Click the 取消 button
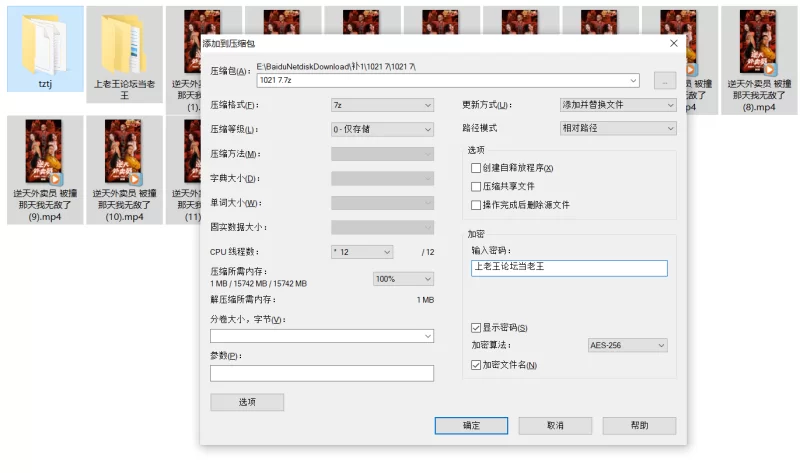Image resolution: width=800 pixels, height=473 pixels. pos(555,426)
